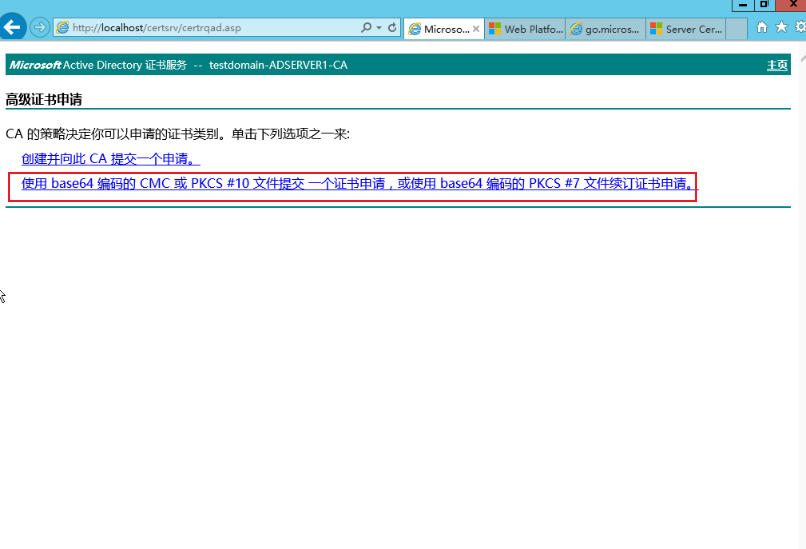806x549 pixels.
Task: Open base64 CMC or PKCS #10 request link
Action: pyautogui.click(x=360, y=184)
